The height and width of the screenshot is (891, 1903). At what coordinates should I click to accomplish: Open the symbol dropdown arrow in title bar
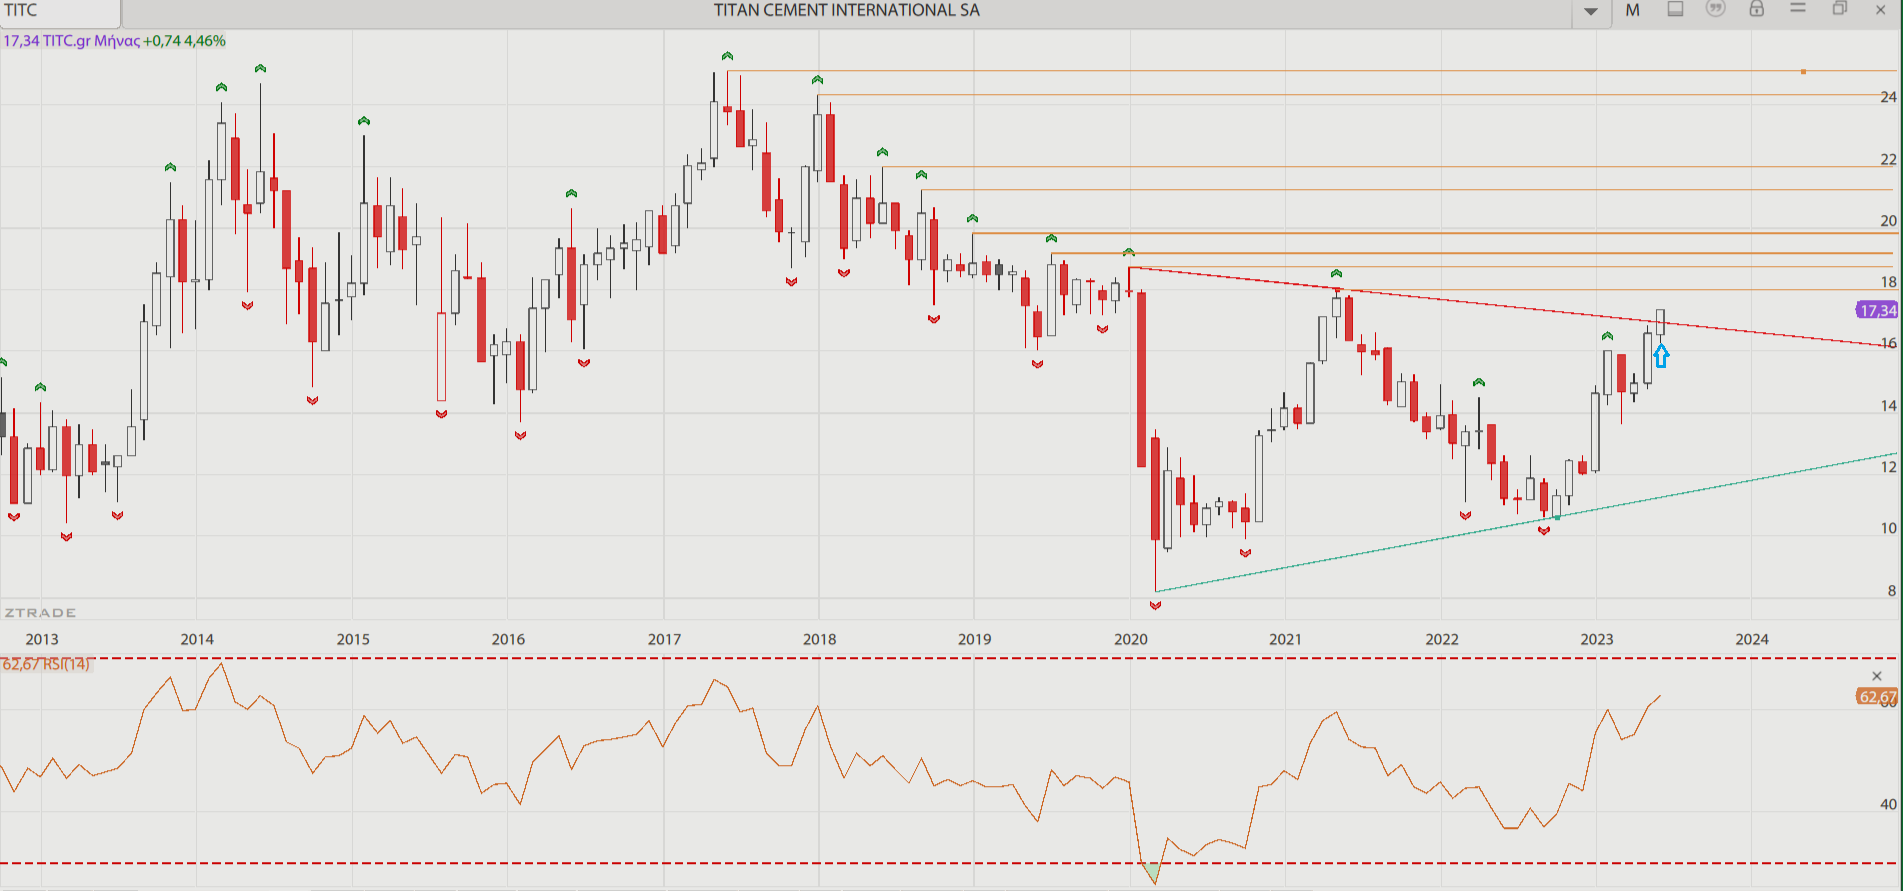point(1591,12)
